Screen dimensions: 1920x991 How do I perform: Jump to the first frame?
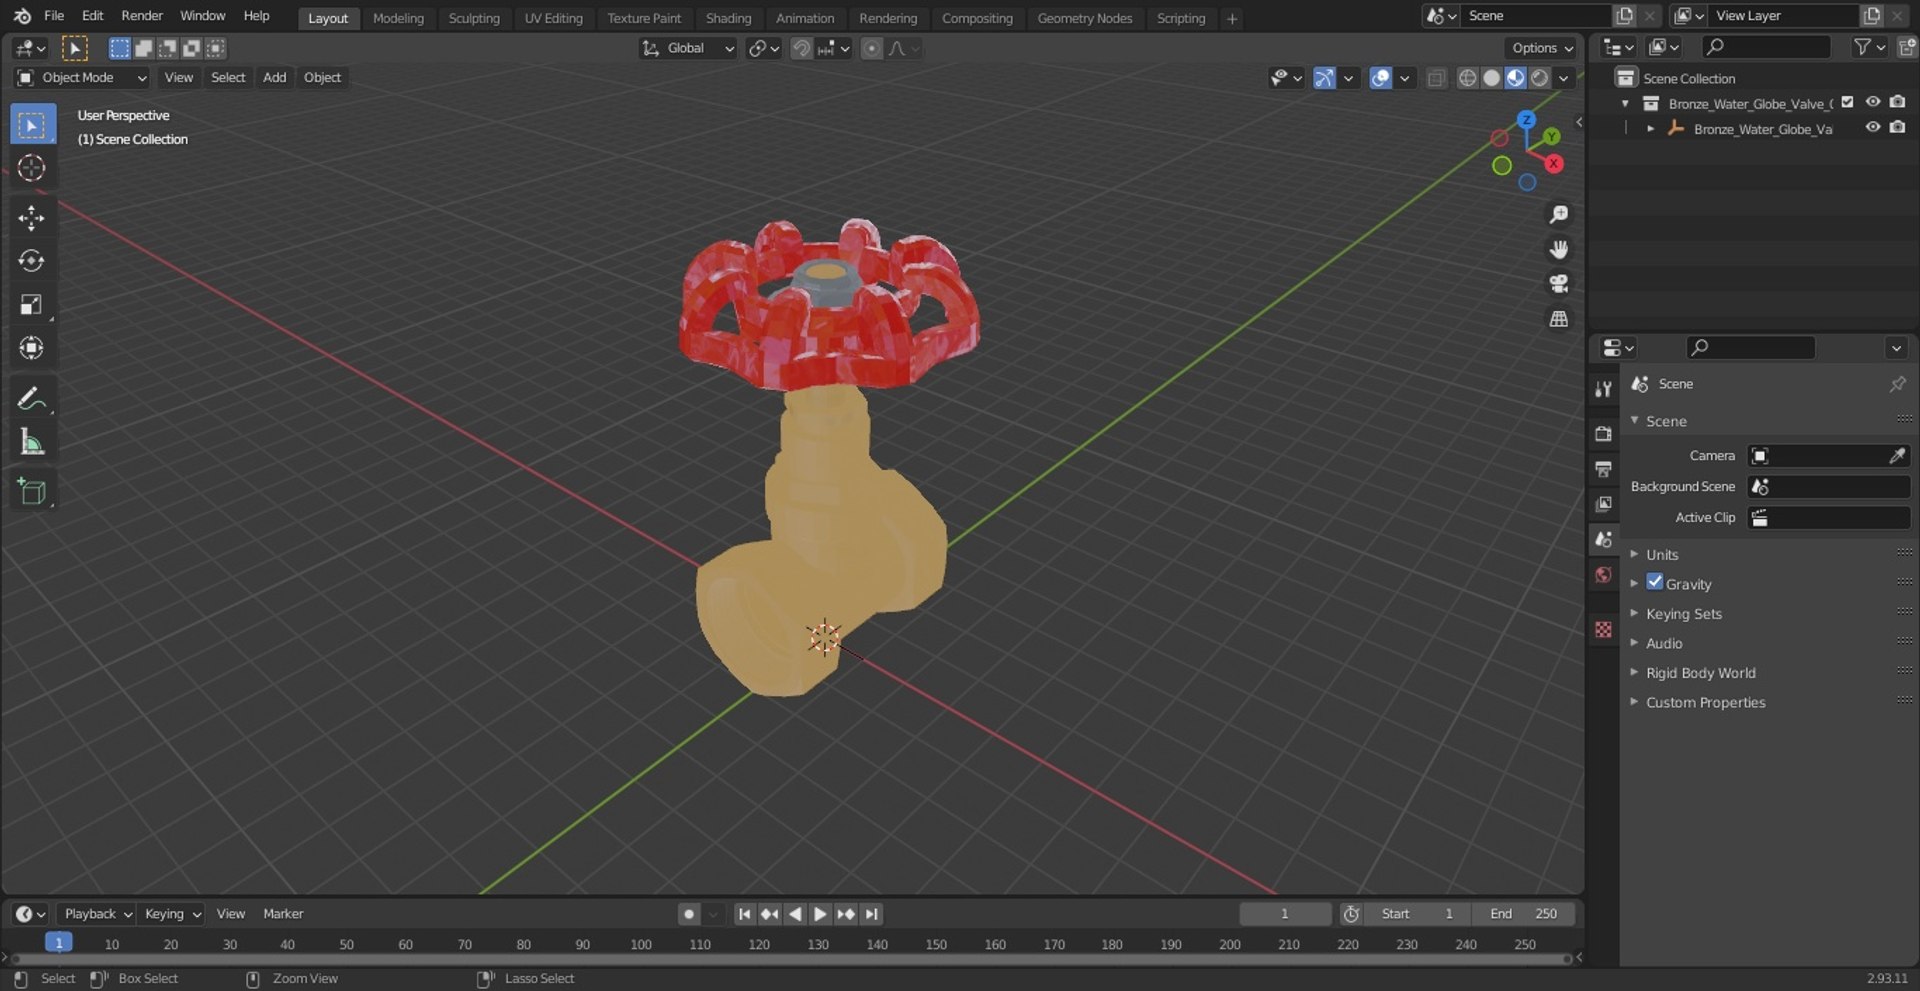pyautogui.click(x=744, y=914)
